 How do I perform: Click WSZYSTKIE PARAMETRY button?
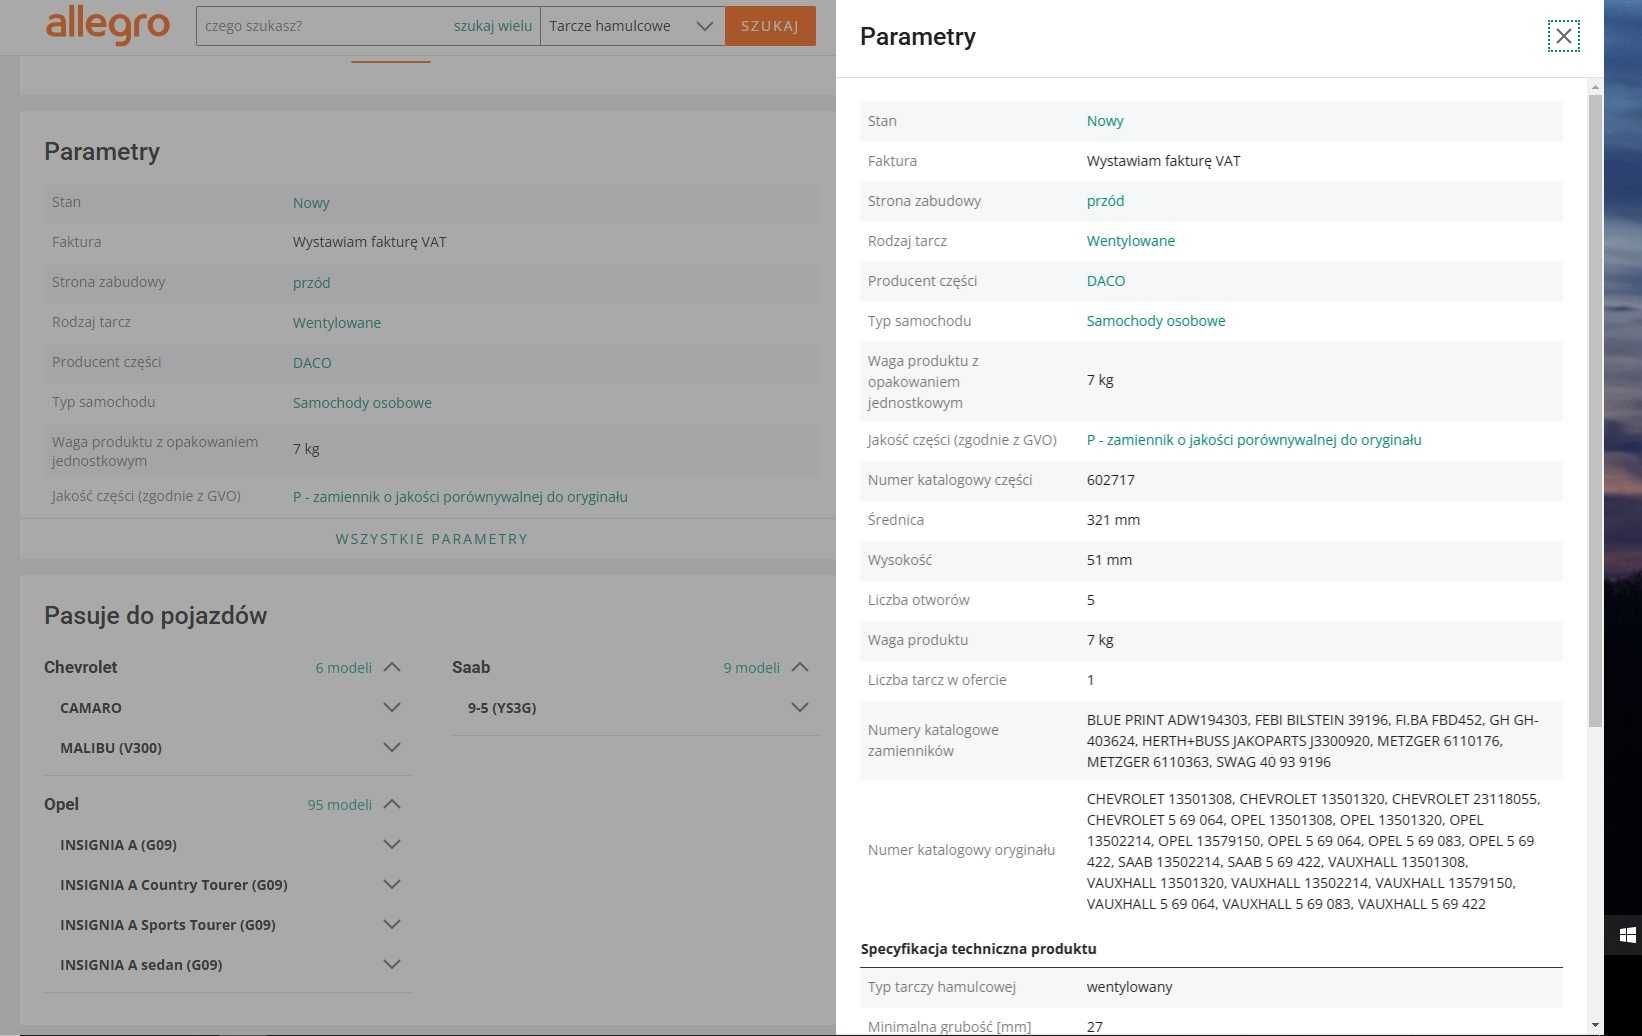pyautogui.click(x=431, y=539)
